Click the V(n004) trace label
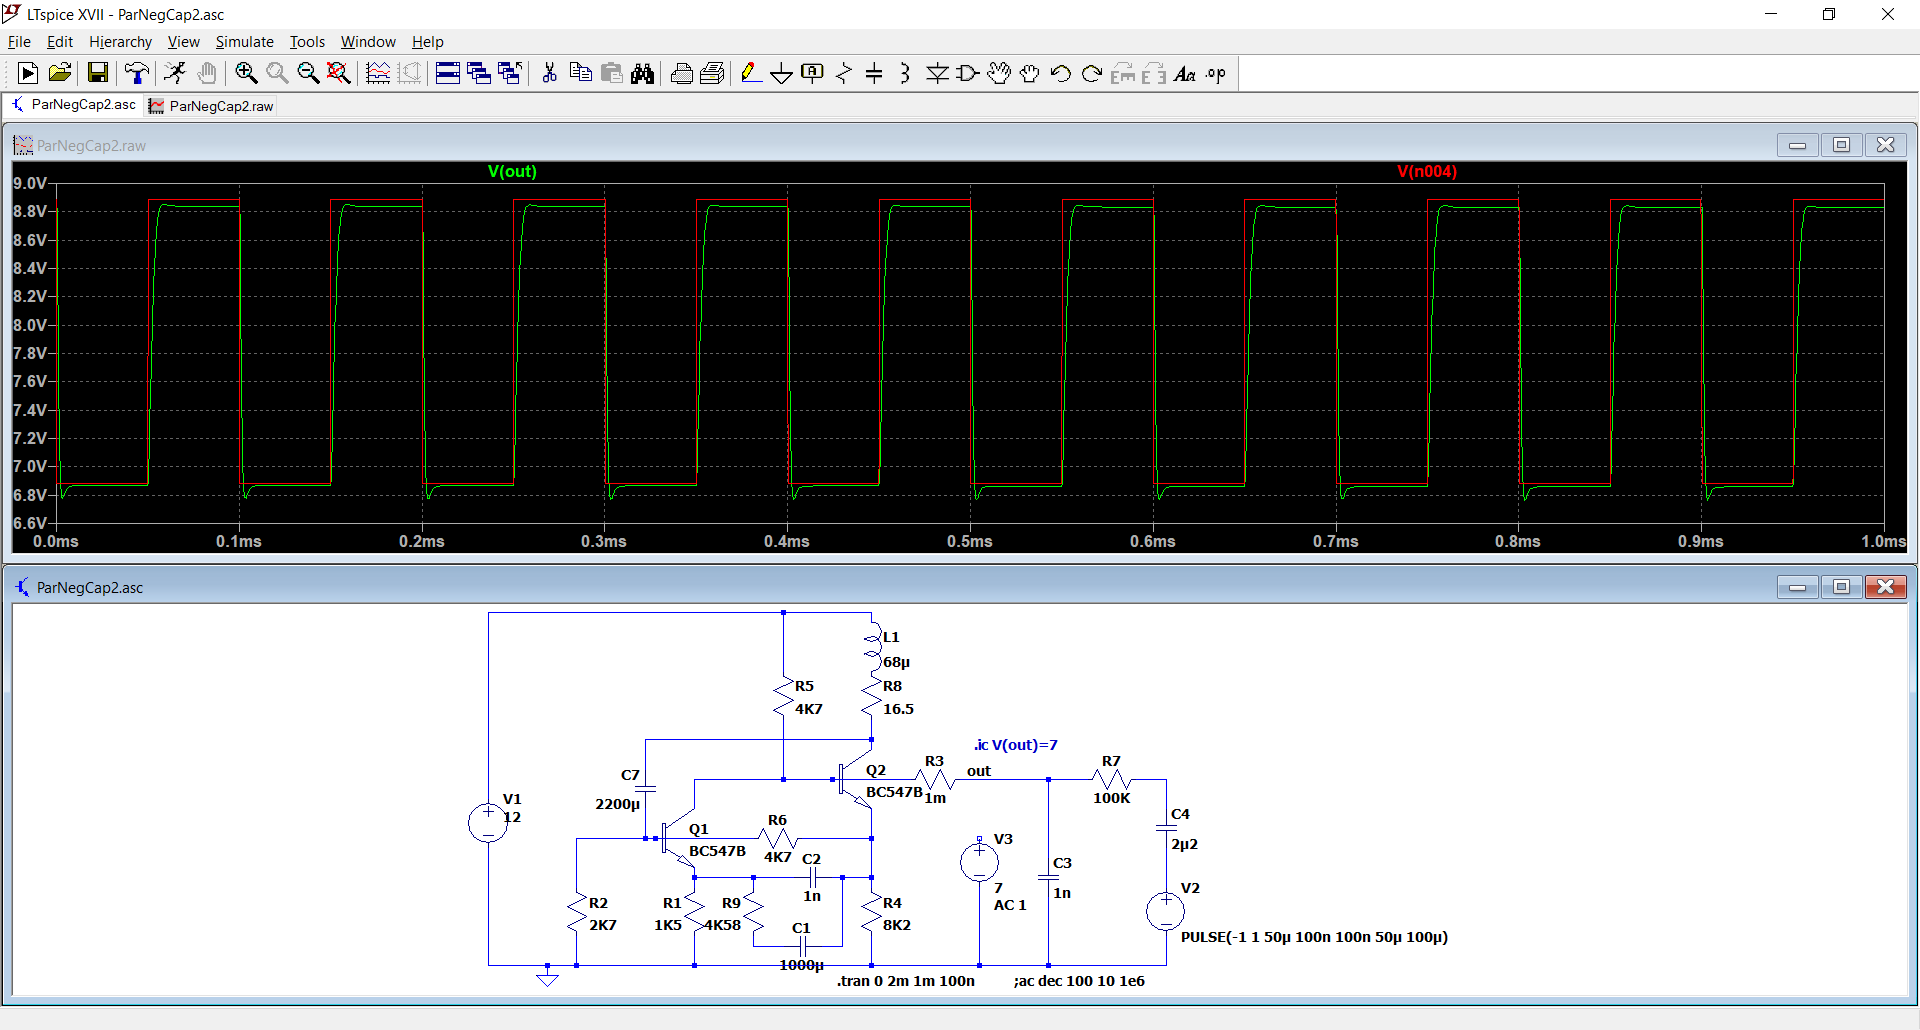The width and height of the screenshot is (1920, 1030). (1427, 172)
